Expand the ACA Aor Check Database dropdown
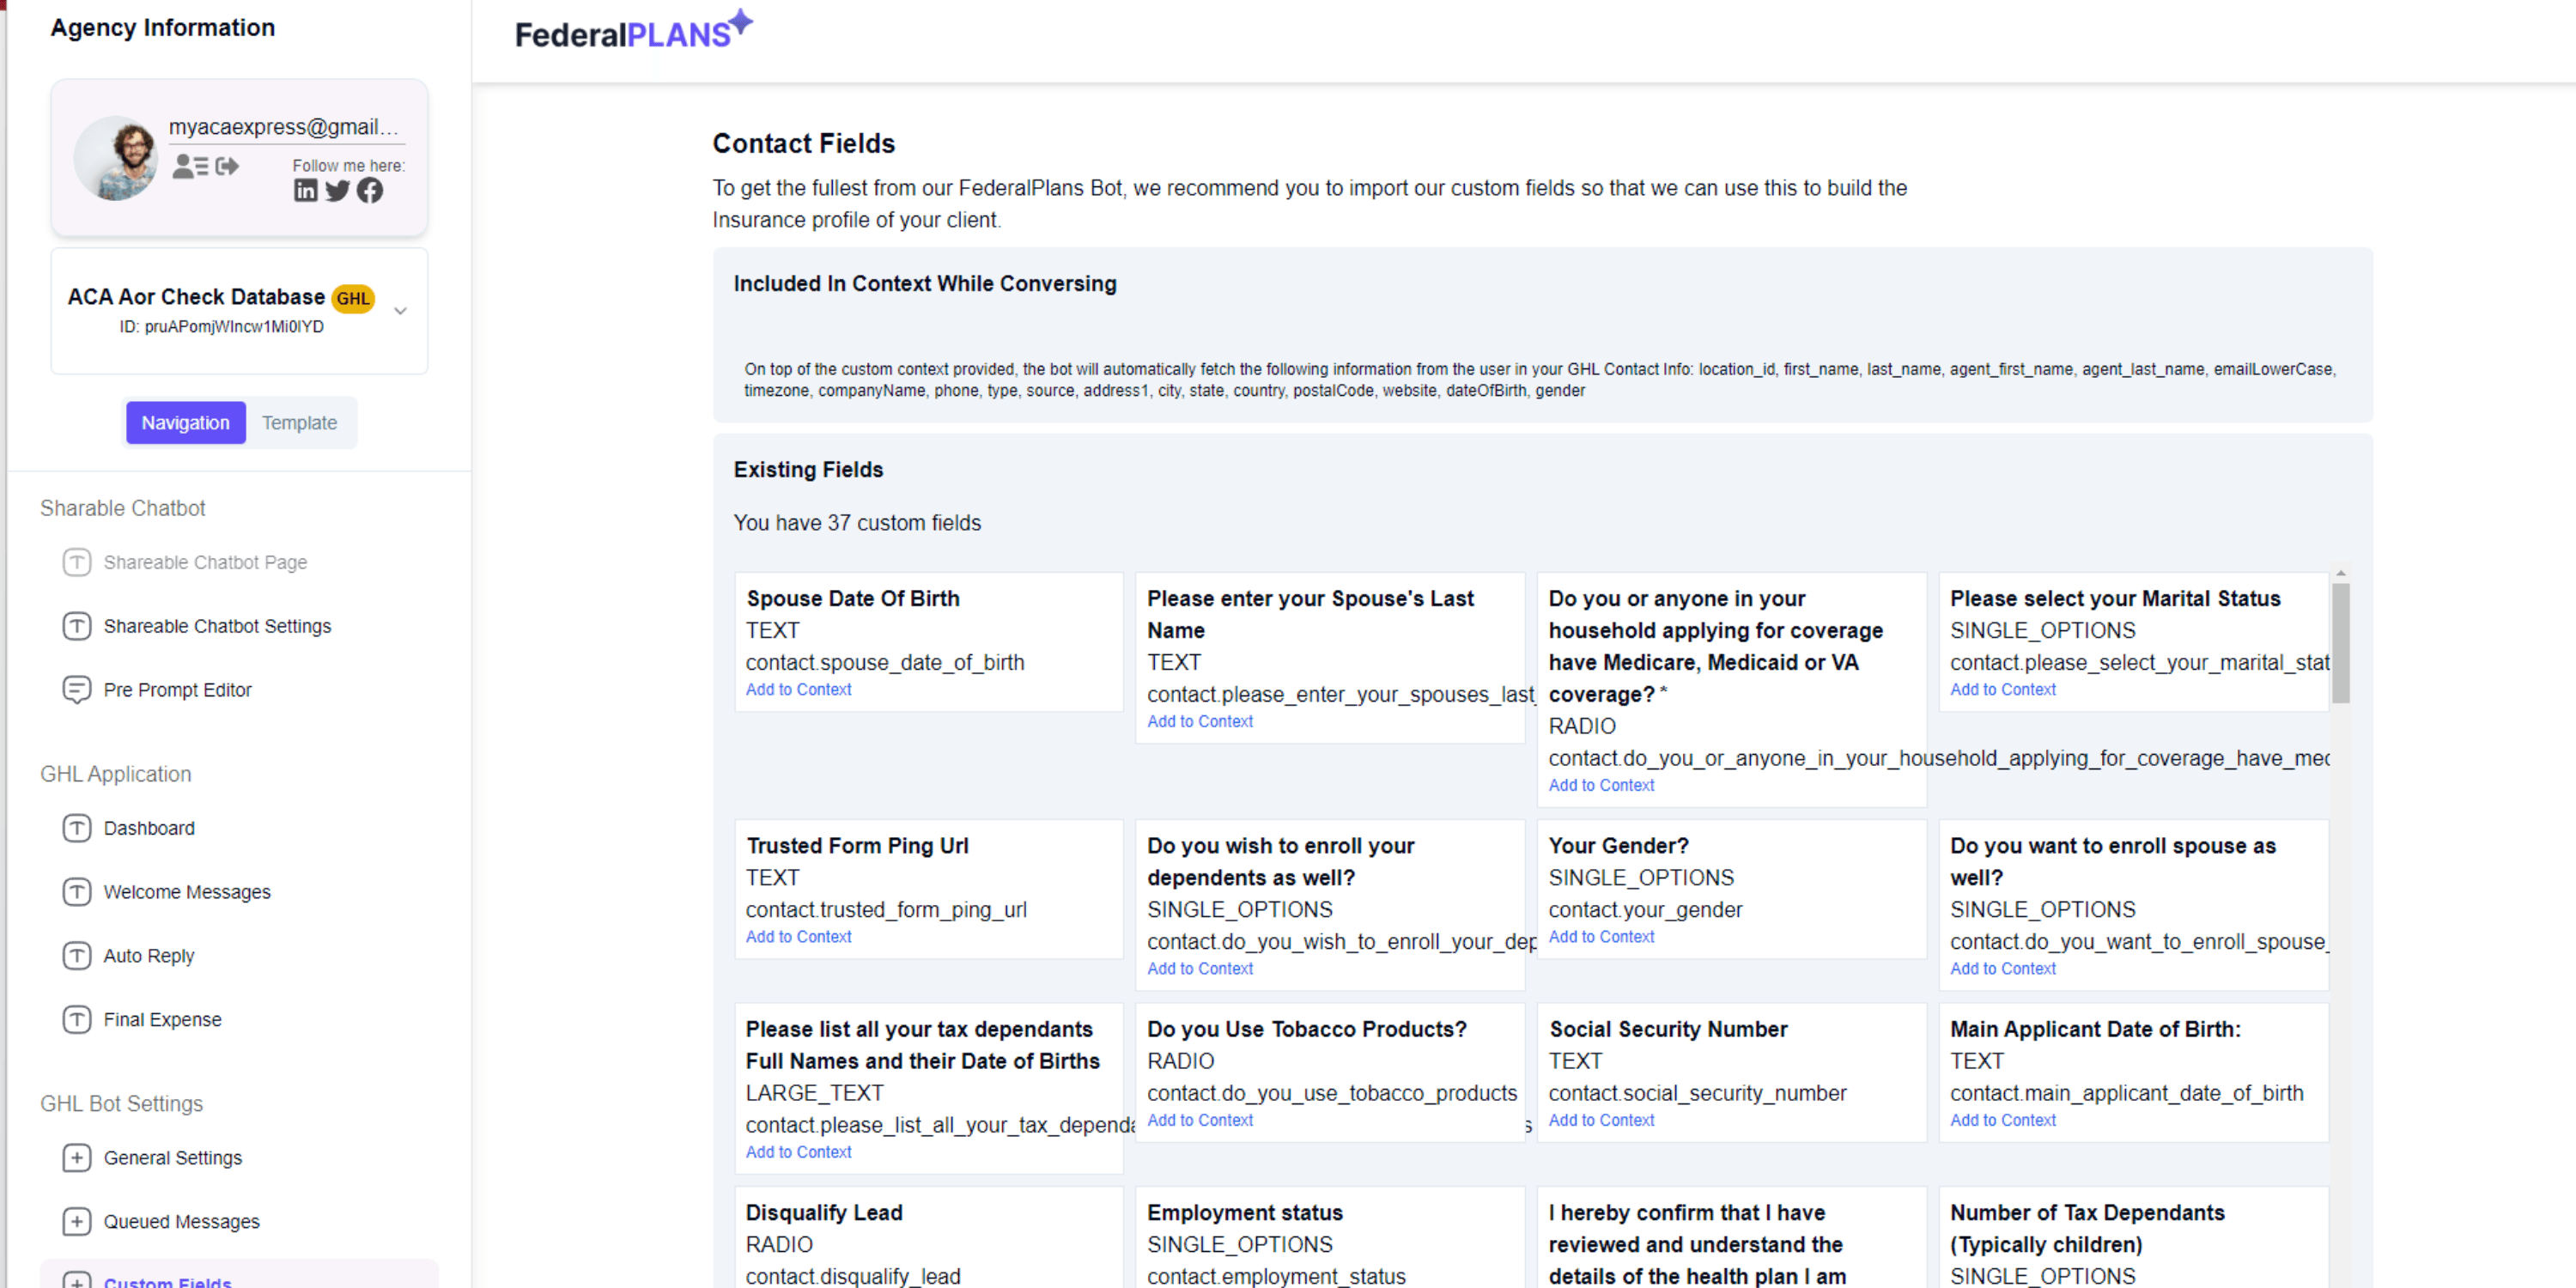Viewport: 2576px width, 1288px height. click(400, 311)
